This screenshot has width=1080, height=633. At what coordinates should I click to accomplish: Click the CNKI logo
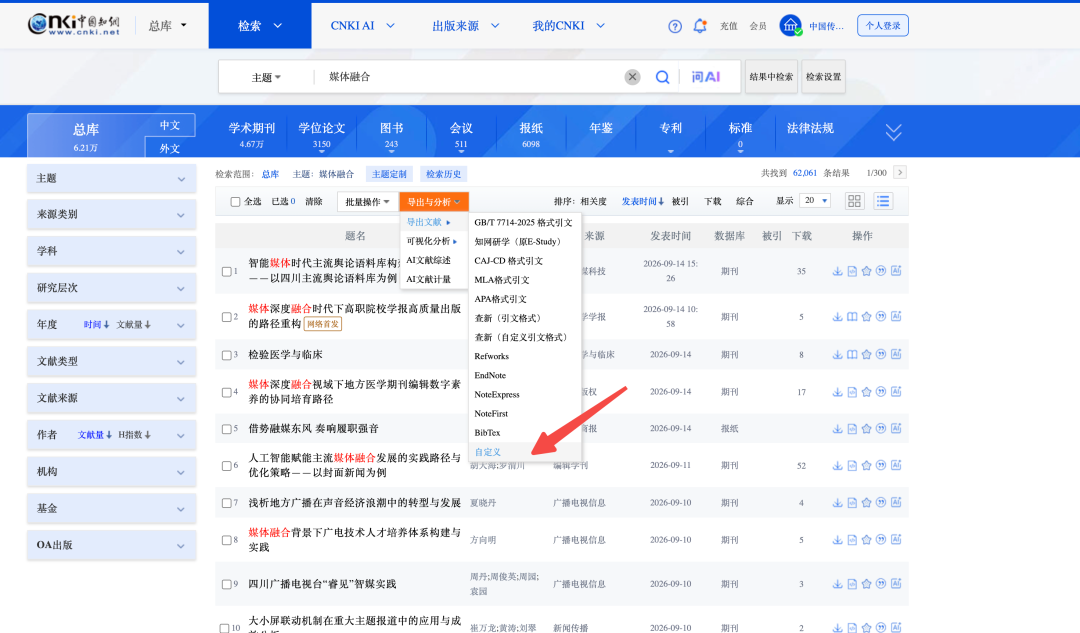pos(74,25)
